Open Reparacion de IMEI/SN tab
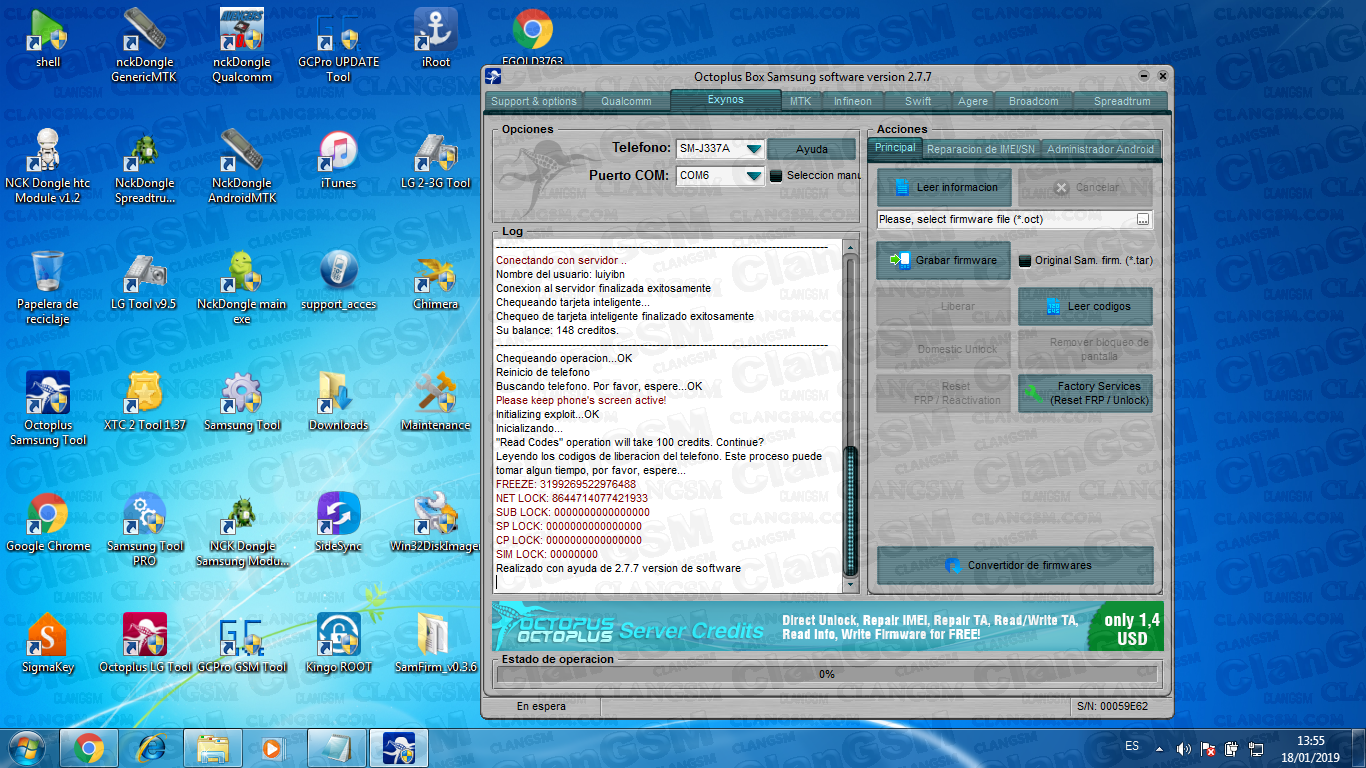The height and width of the screenshot is (768, 1366). (980, 149)
